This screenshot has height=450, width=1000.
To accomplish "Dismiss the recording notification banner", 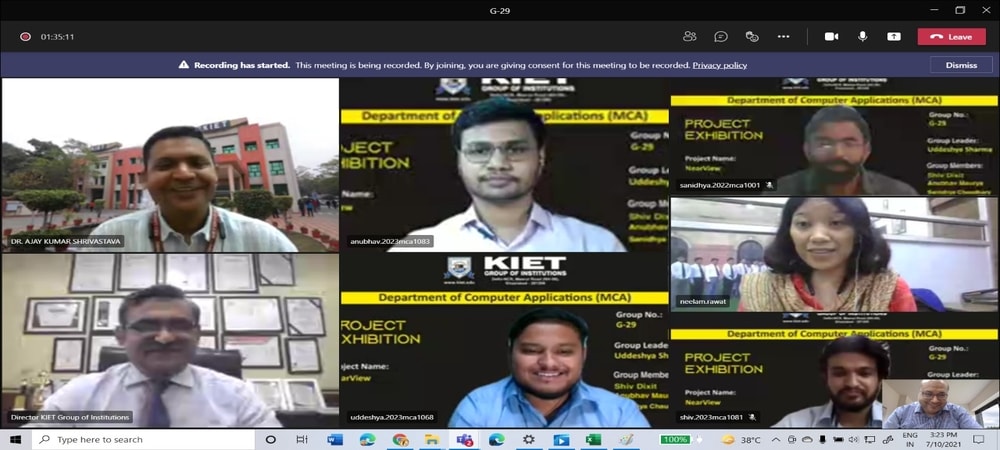I will tap(960, 65).
